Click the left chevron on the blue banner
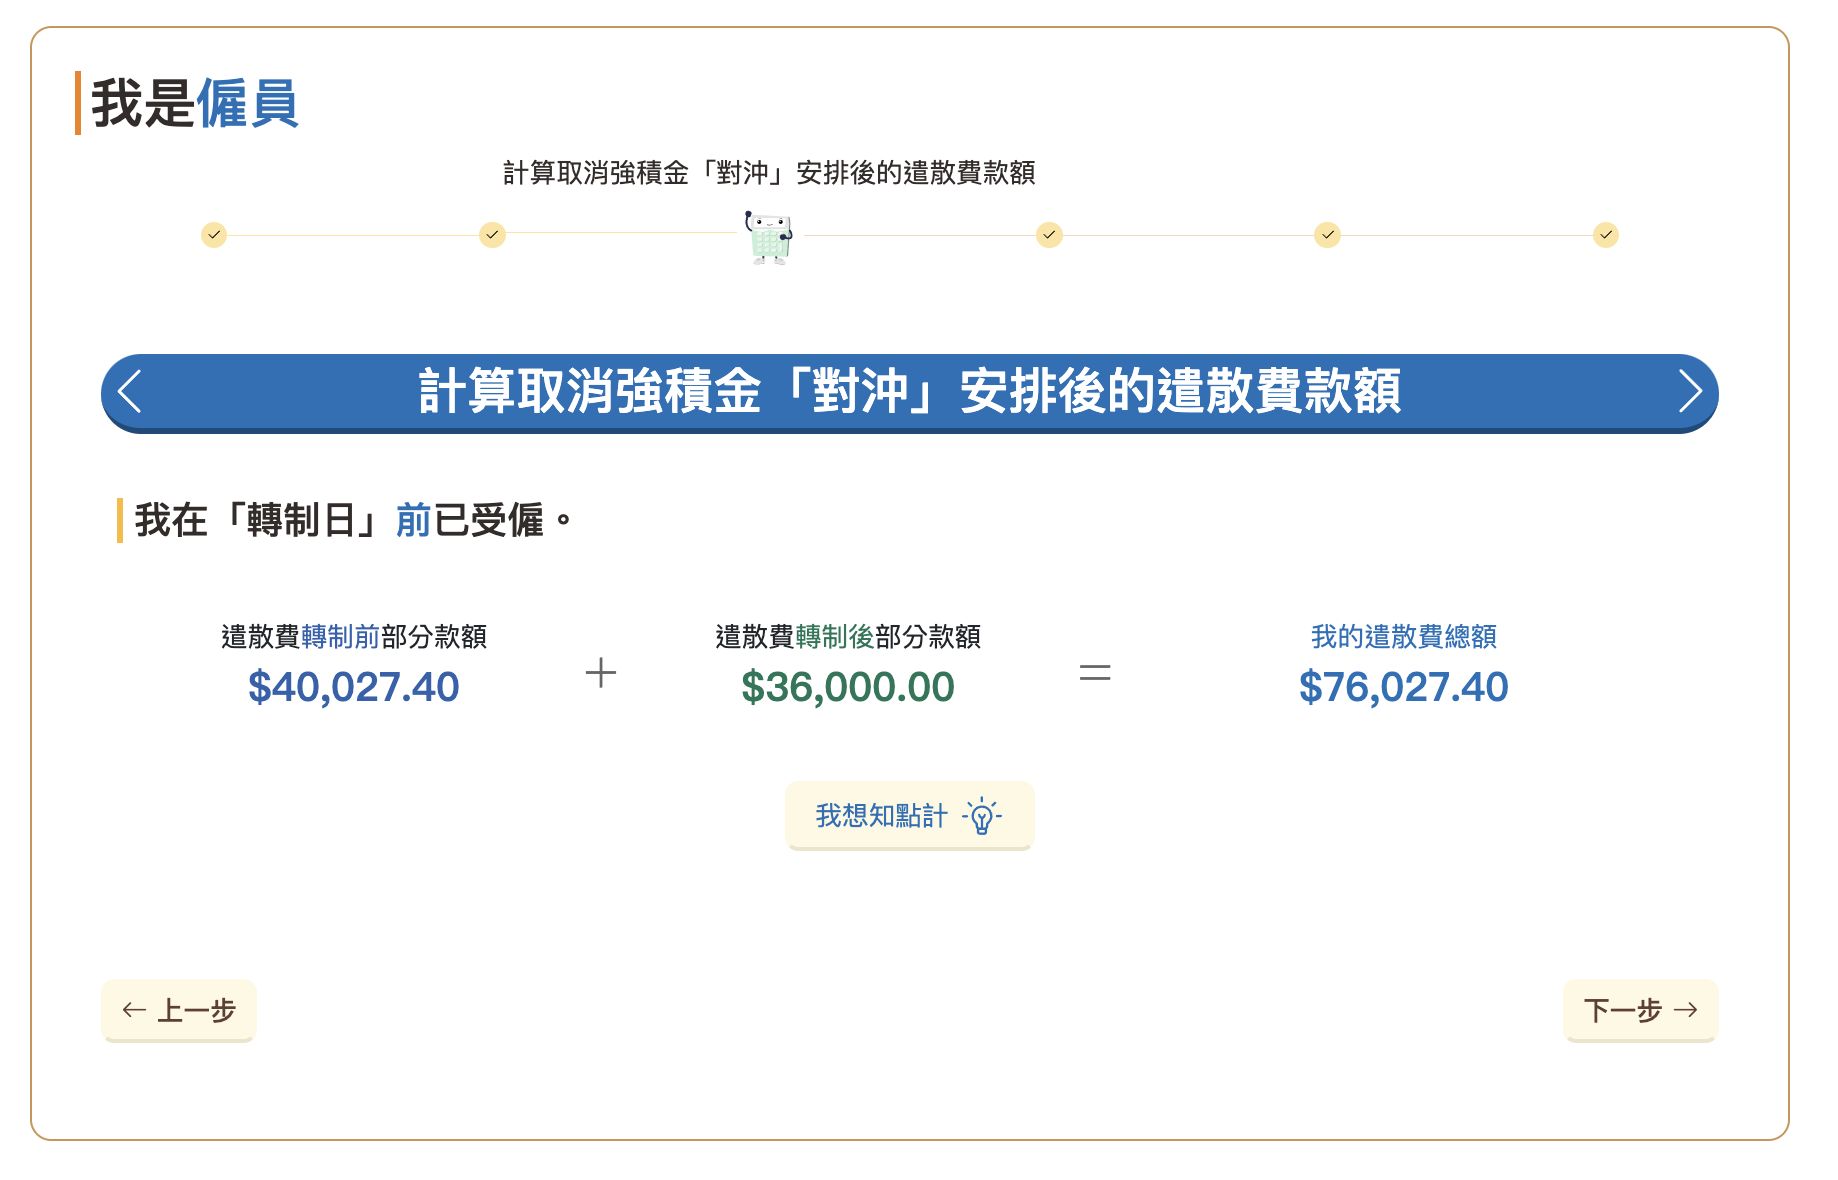The height and width of the screenshot is (1180, 1838). 130,391
